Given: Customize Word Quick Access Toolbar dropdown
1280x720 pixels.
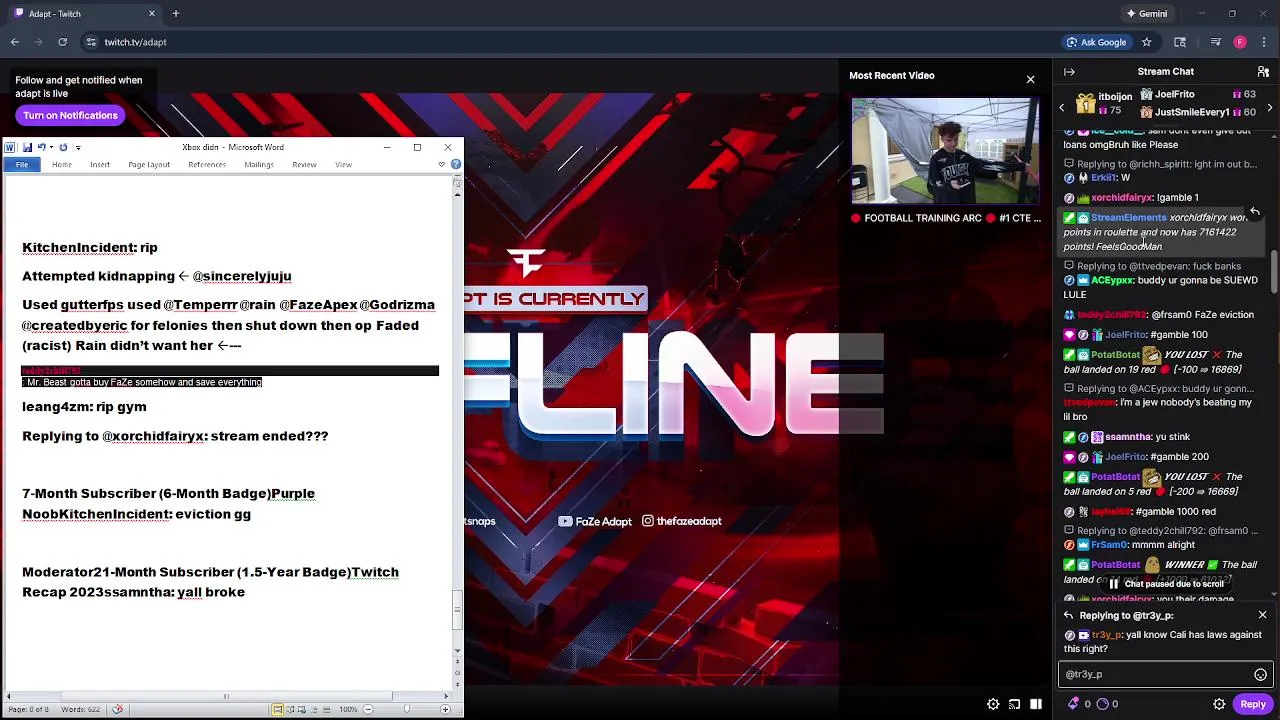Looking at the screenshot, I should [78, 148].
